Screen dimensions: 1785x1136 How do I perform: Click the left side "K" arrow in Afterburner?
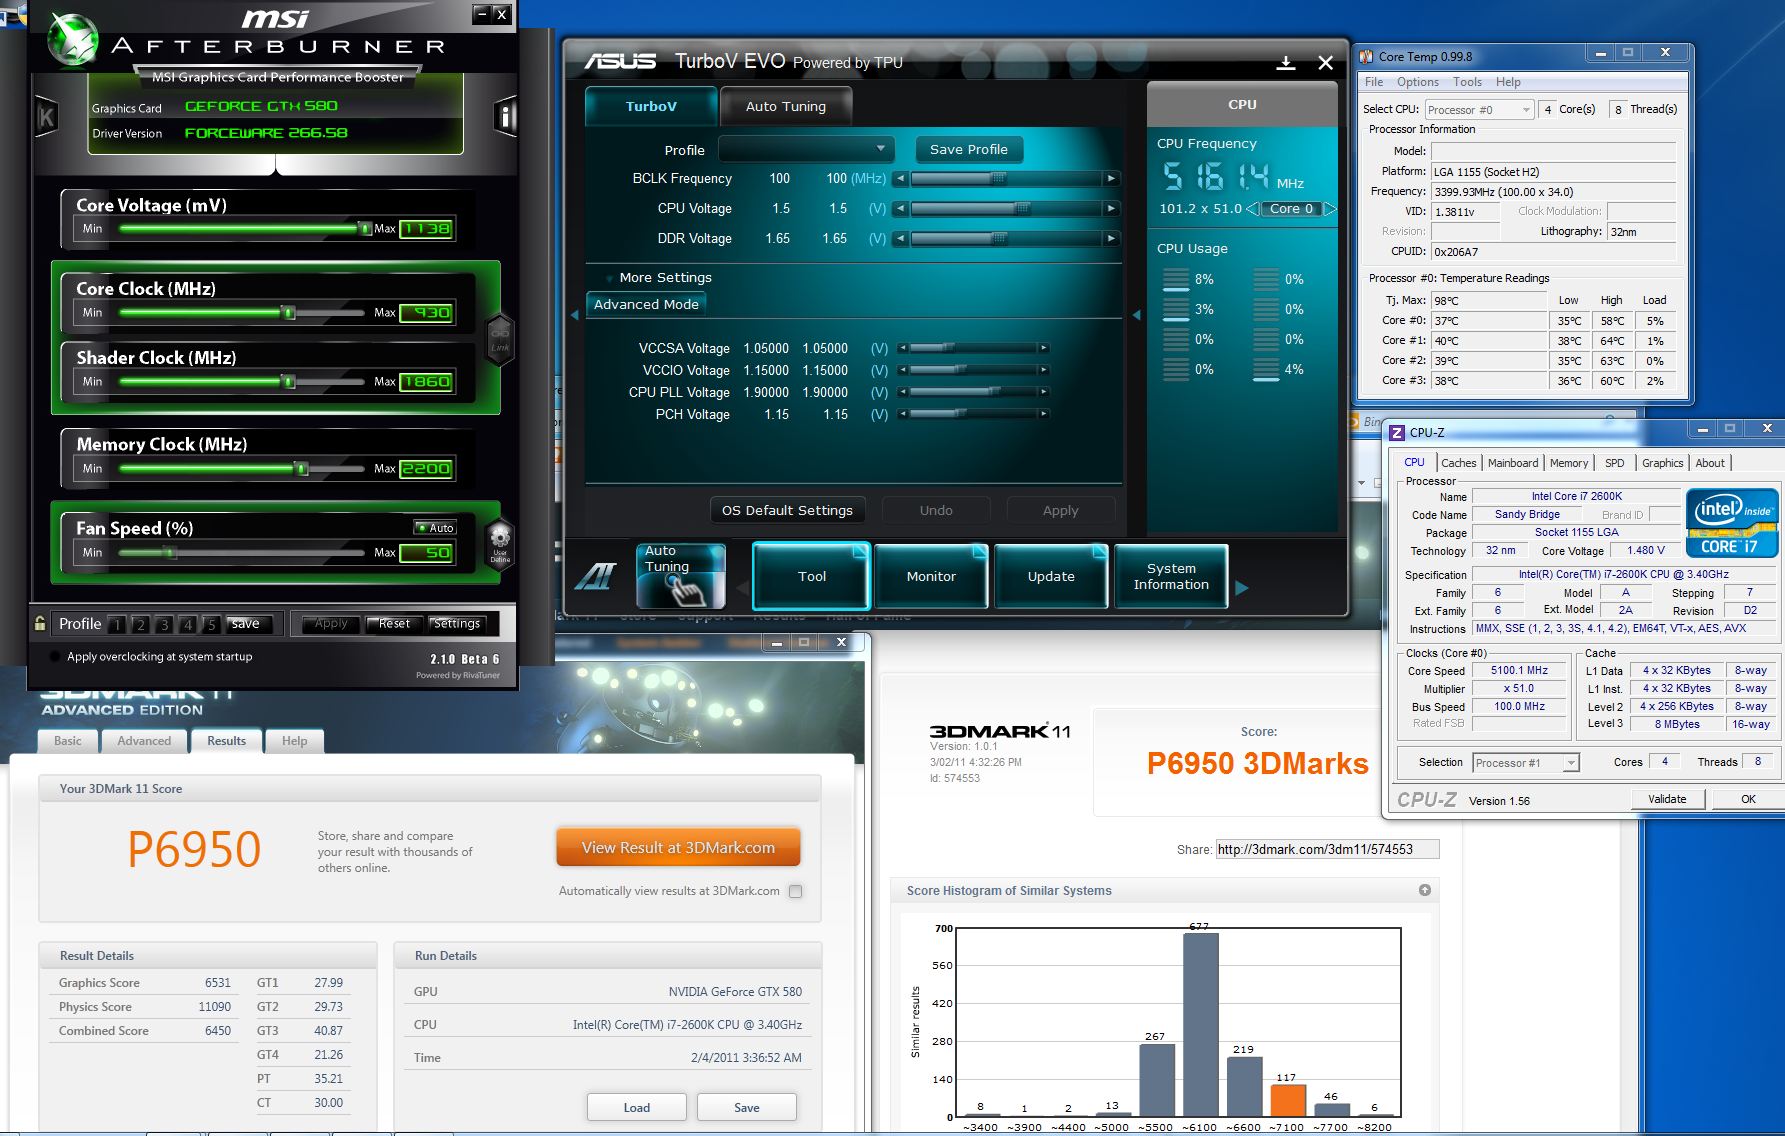click(x=46, y=117)
